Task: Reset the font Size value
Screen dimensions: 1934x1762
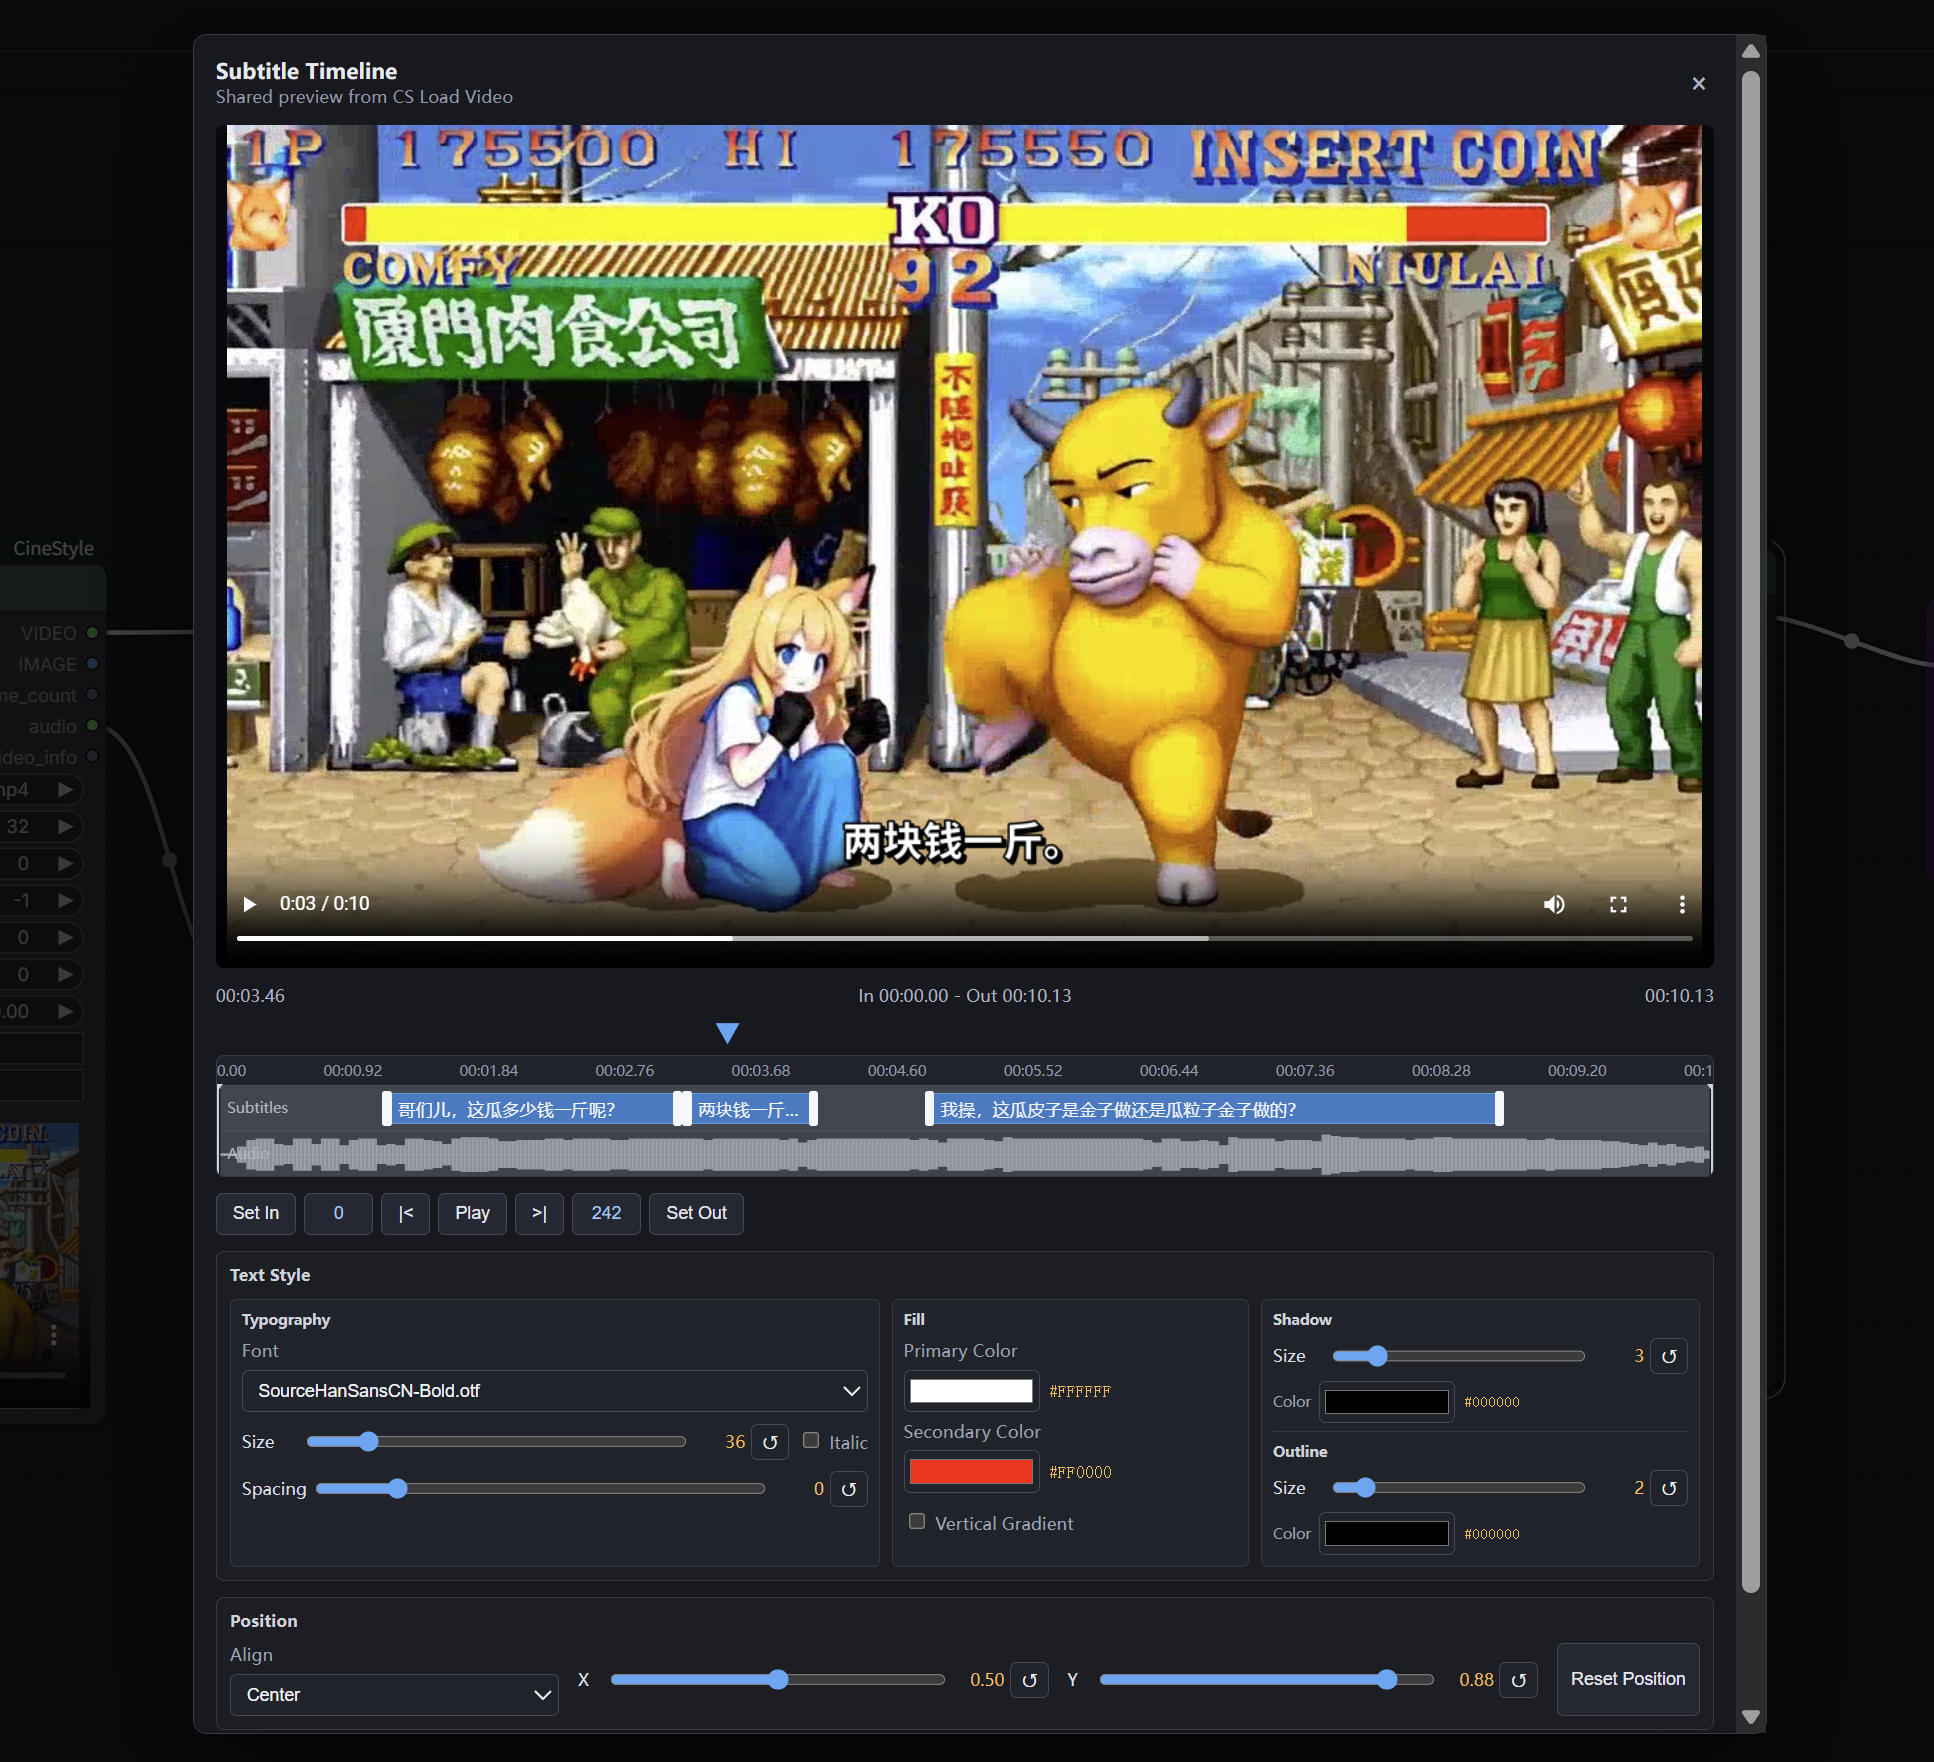Action: [770, 1442]
